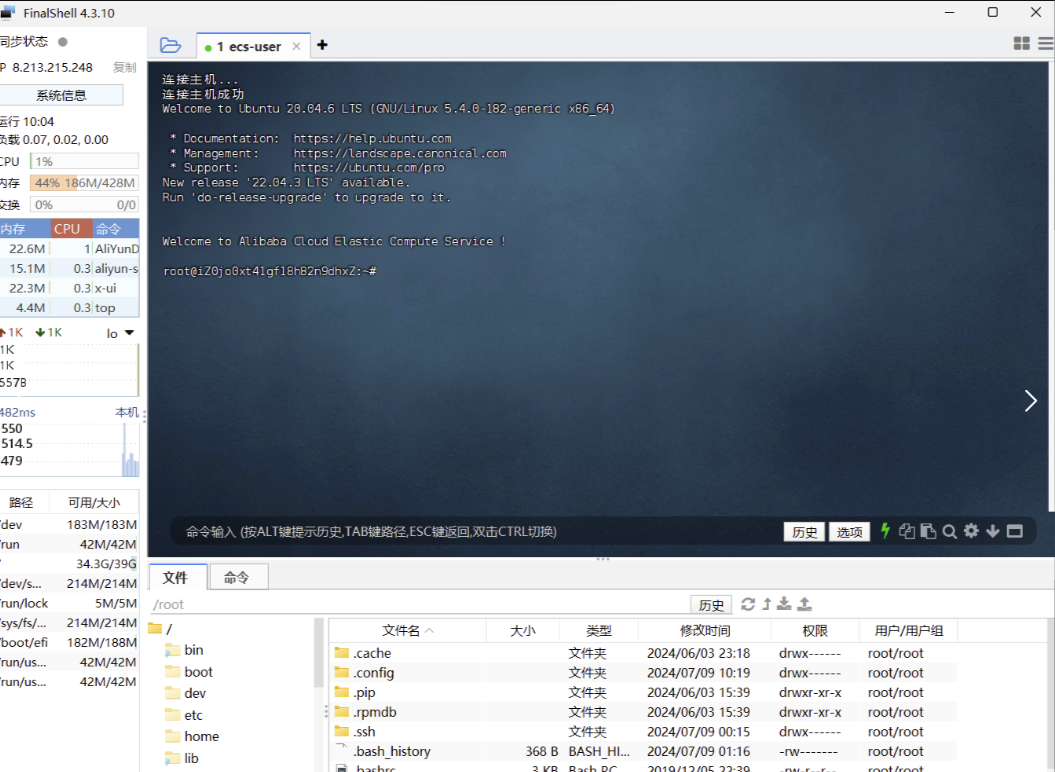Screen dimensions: 1055x772
Task: Open the 选项 button in the command bar
Action: point(849,532)
